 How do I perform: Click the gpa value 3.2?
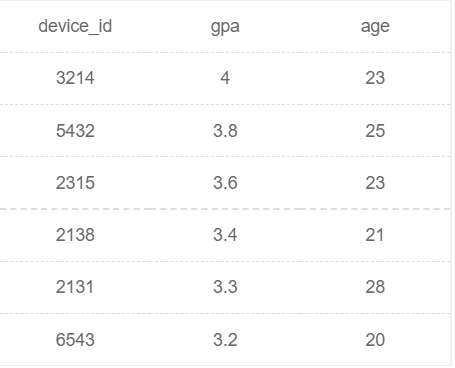point(225,340)
